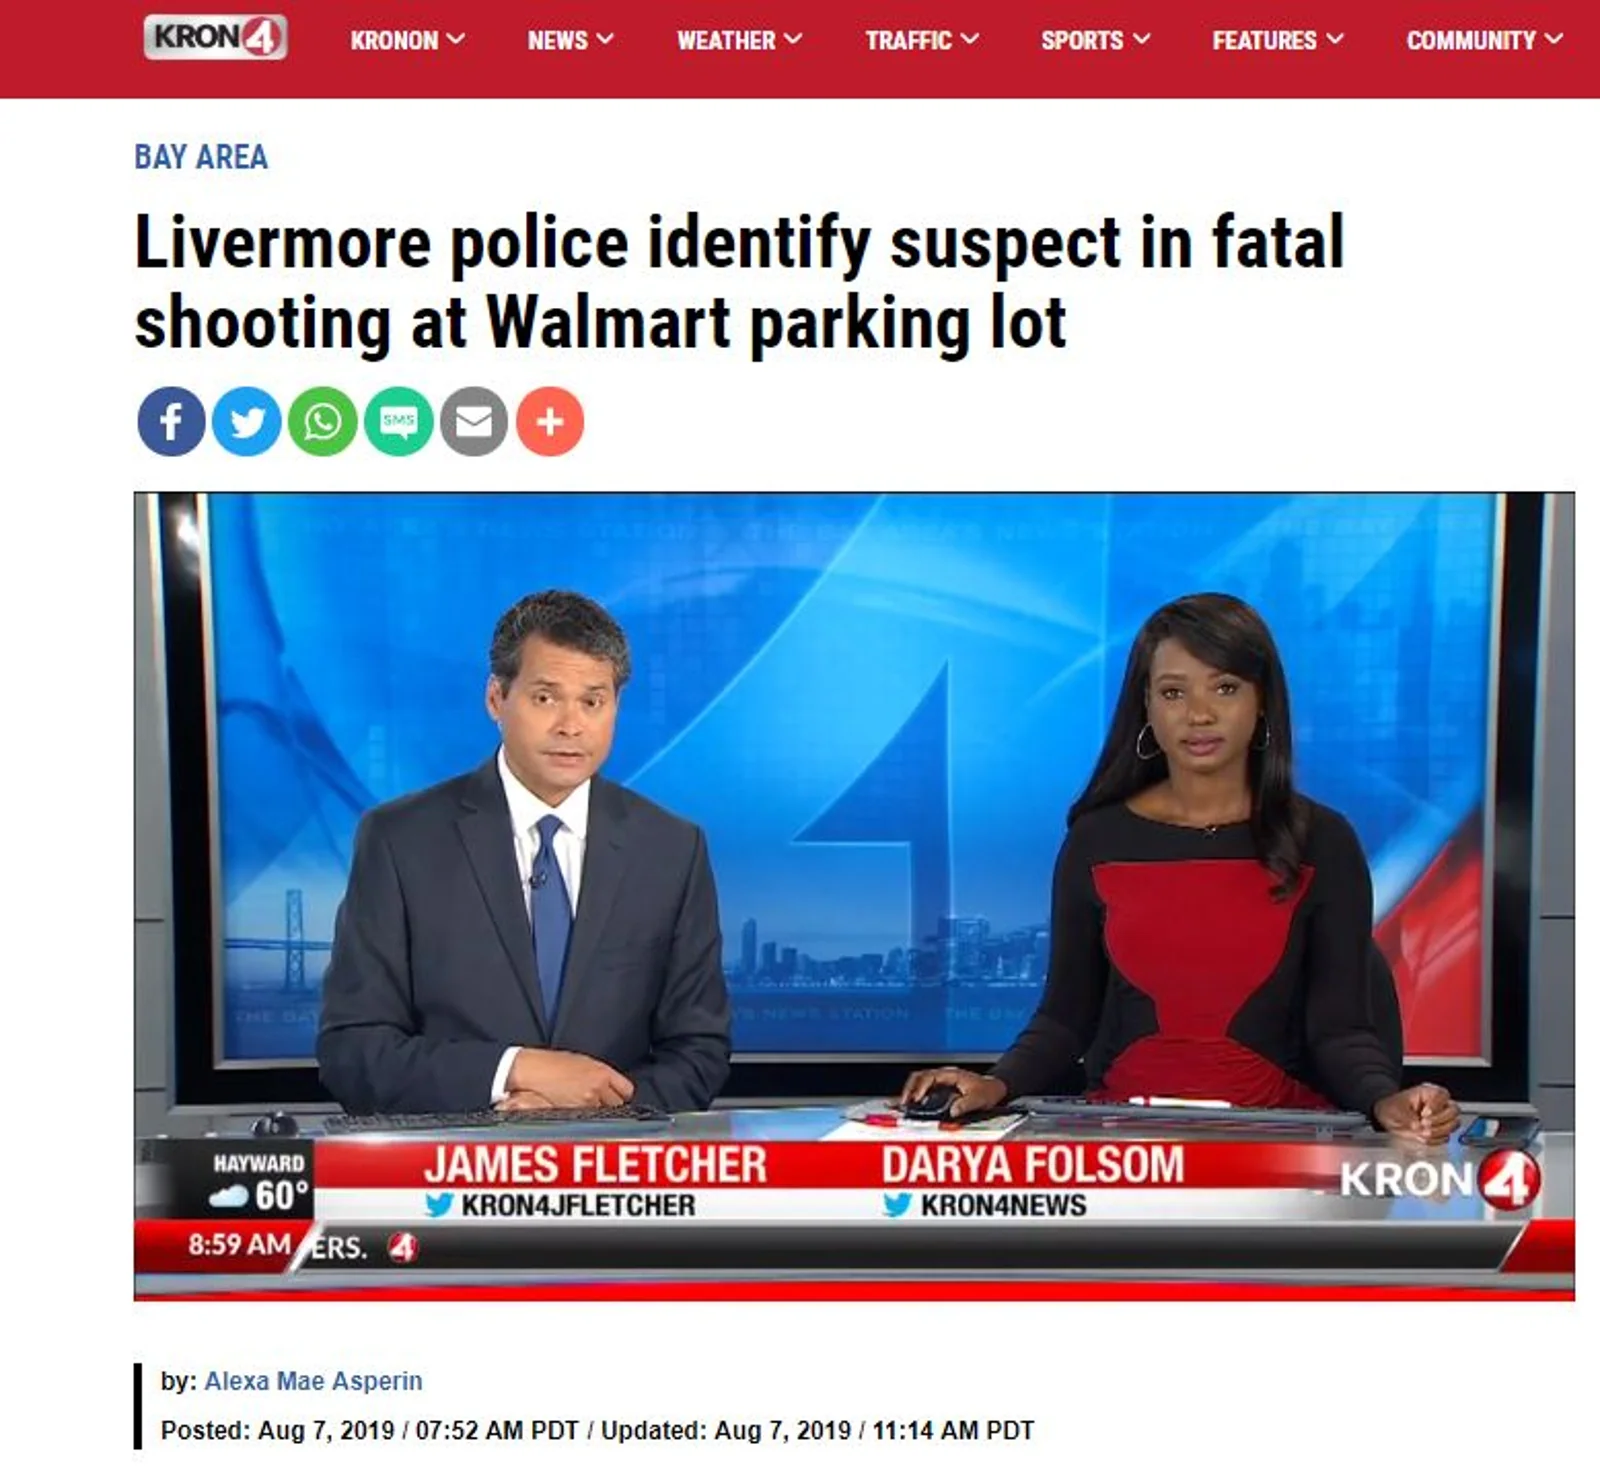1600x1466 pixels.
Task: Share article by email icon
Action: click(x=474, y=421)
